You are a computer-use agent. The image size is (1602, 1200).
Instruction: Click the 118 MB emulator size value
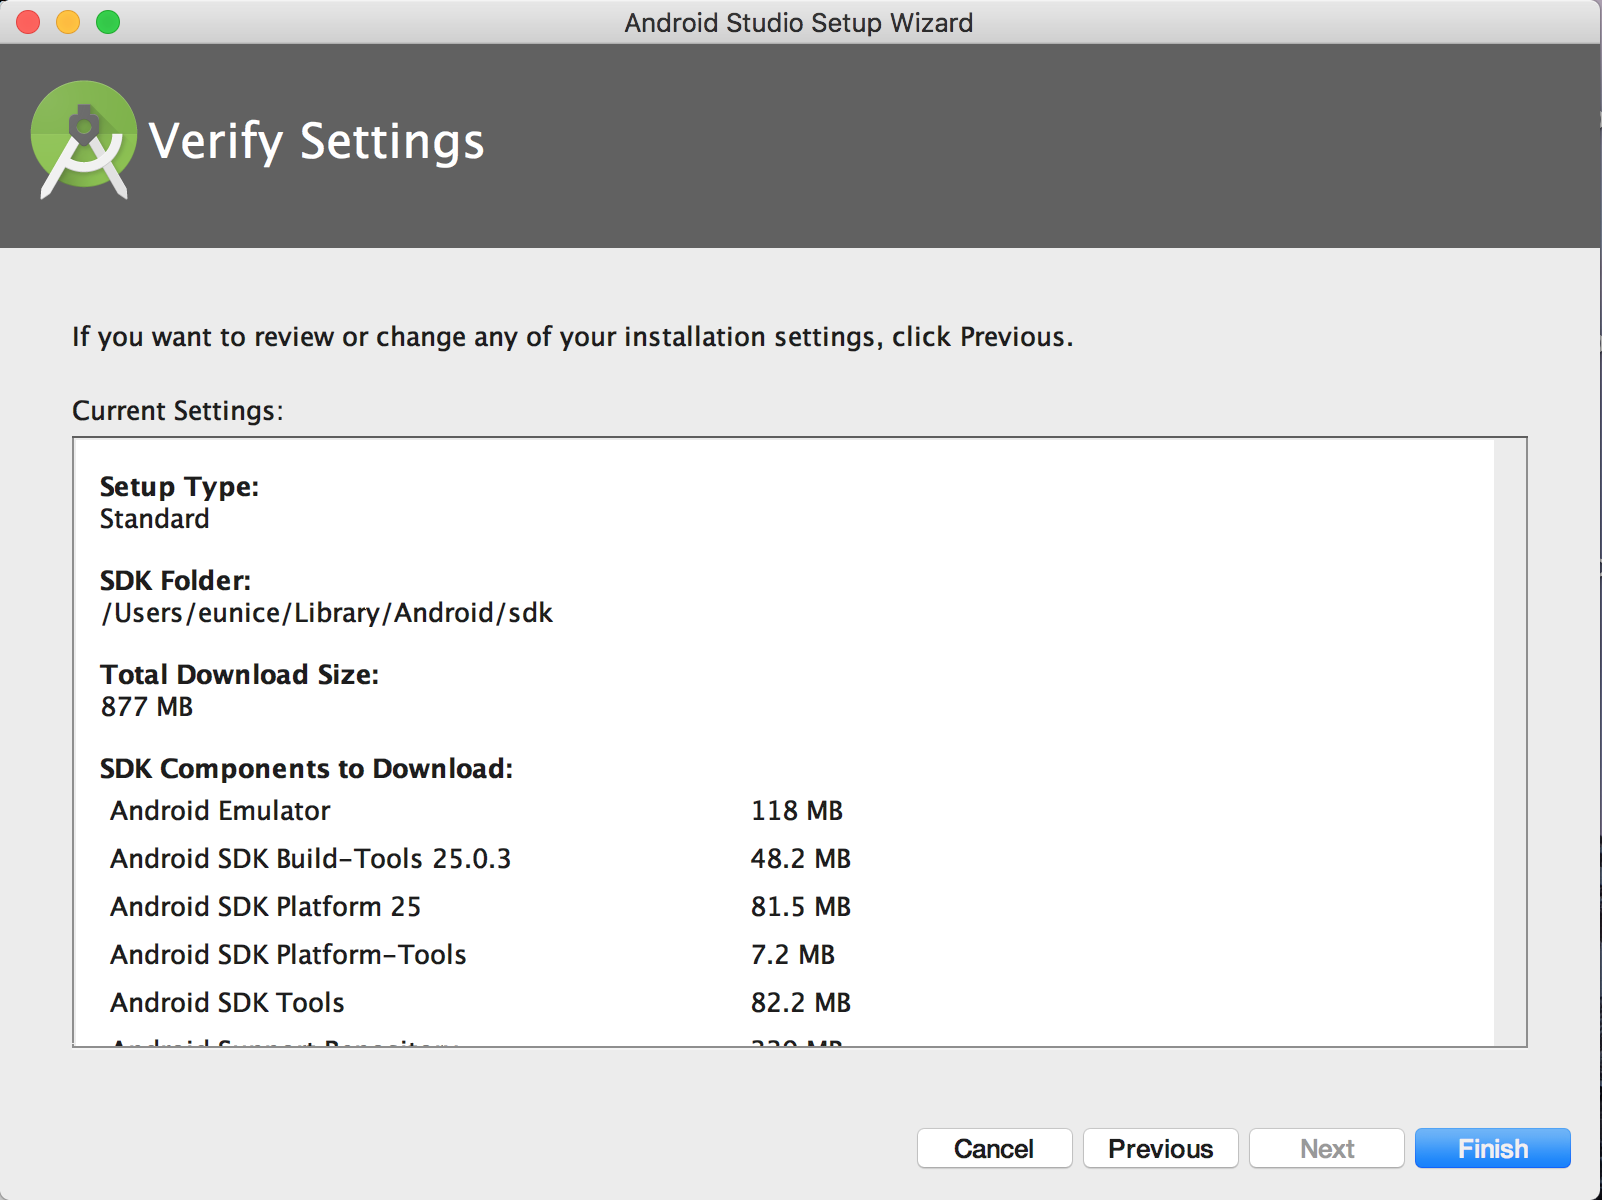point(797,811)
